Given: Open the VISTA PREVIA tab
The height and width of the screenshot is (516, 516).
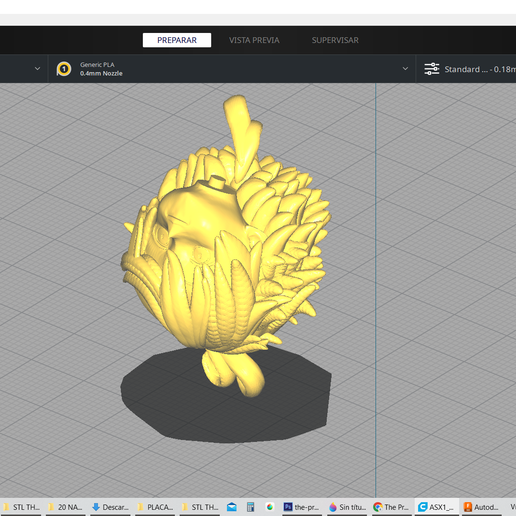Looking at the screenshot, I should [254, 40].
